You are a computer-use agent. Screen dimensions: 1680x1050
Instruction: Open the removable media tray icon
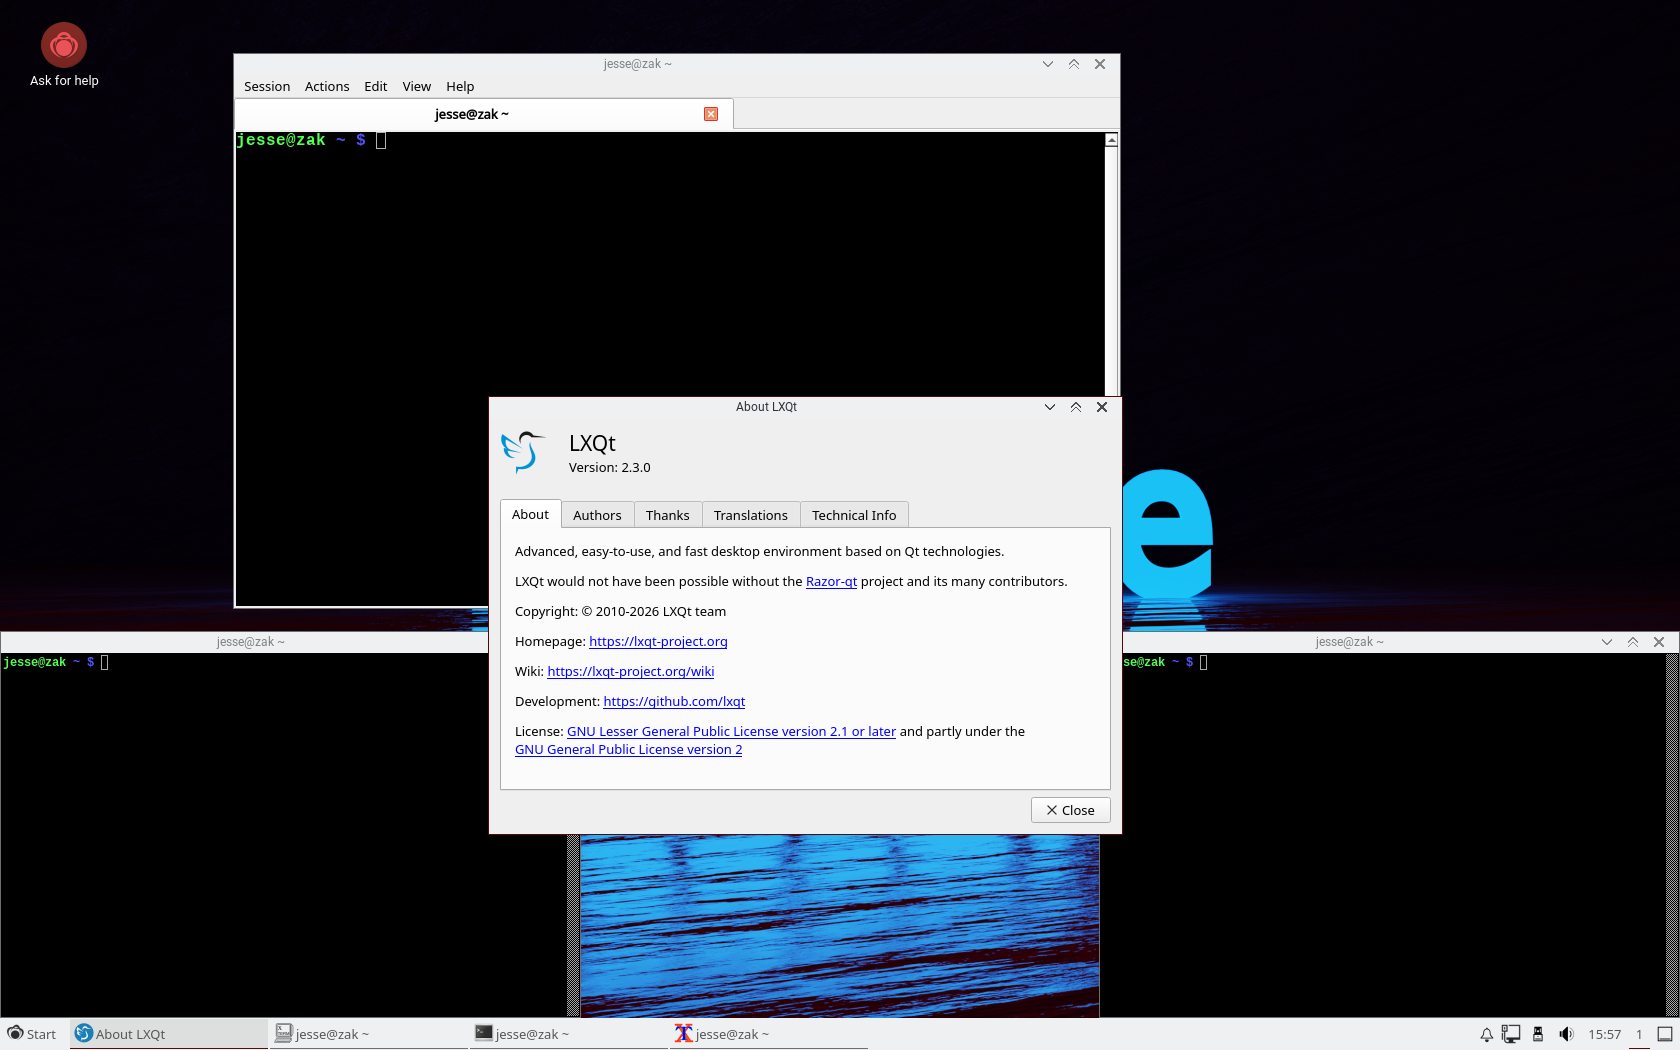[1538, 1034]
